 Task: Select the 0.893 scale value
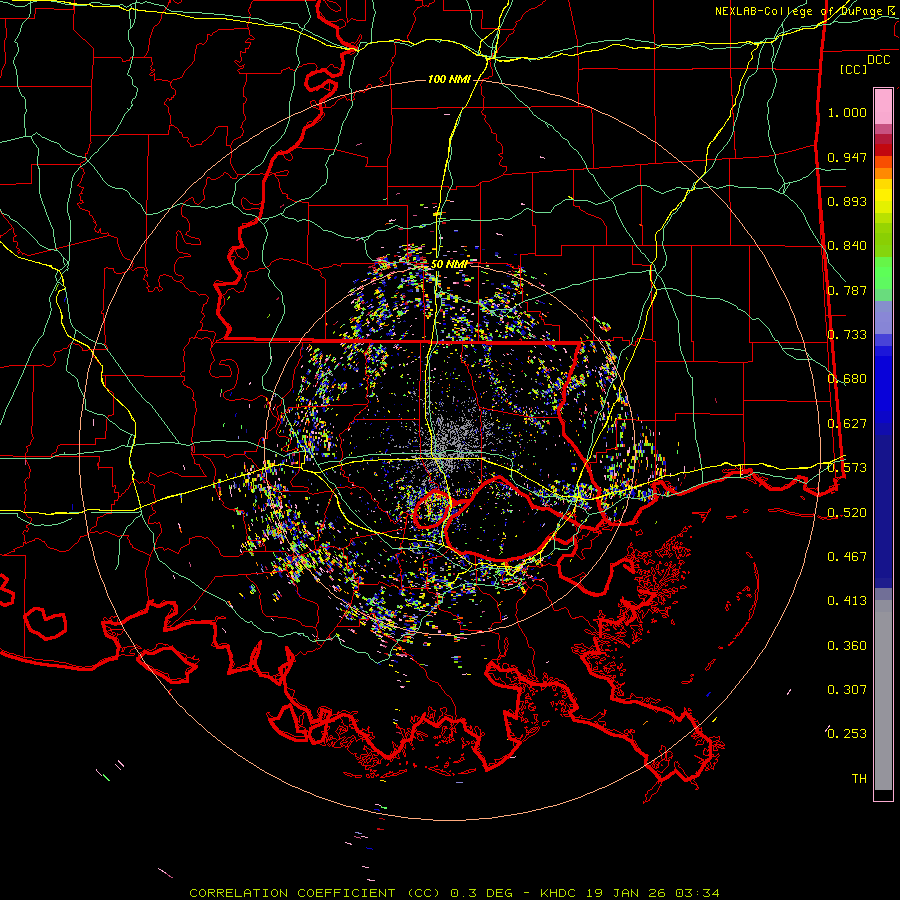pos(847,201)
